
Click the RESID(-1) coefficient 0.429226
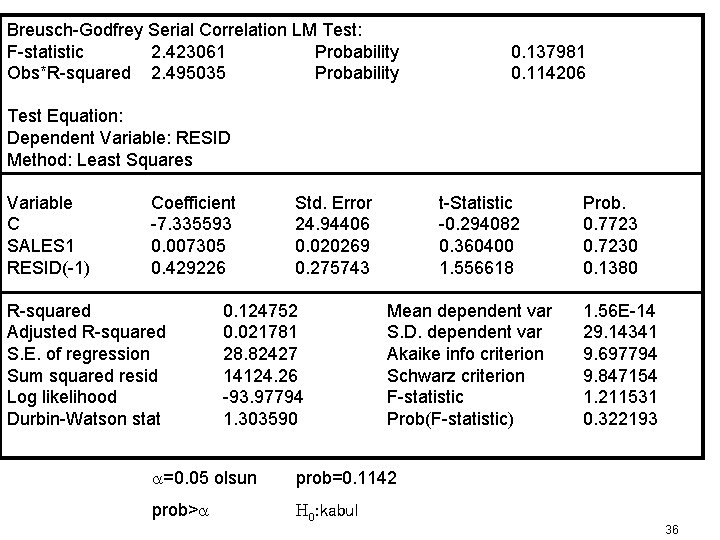tap(188, 268)
